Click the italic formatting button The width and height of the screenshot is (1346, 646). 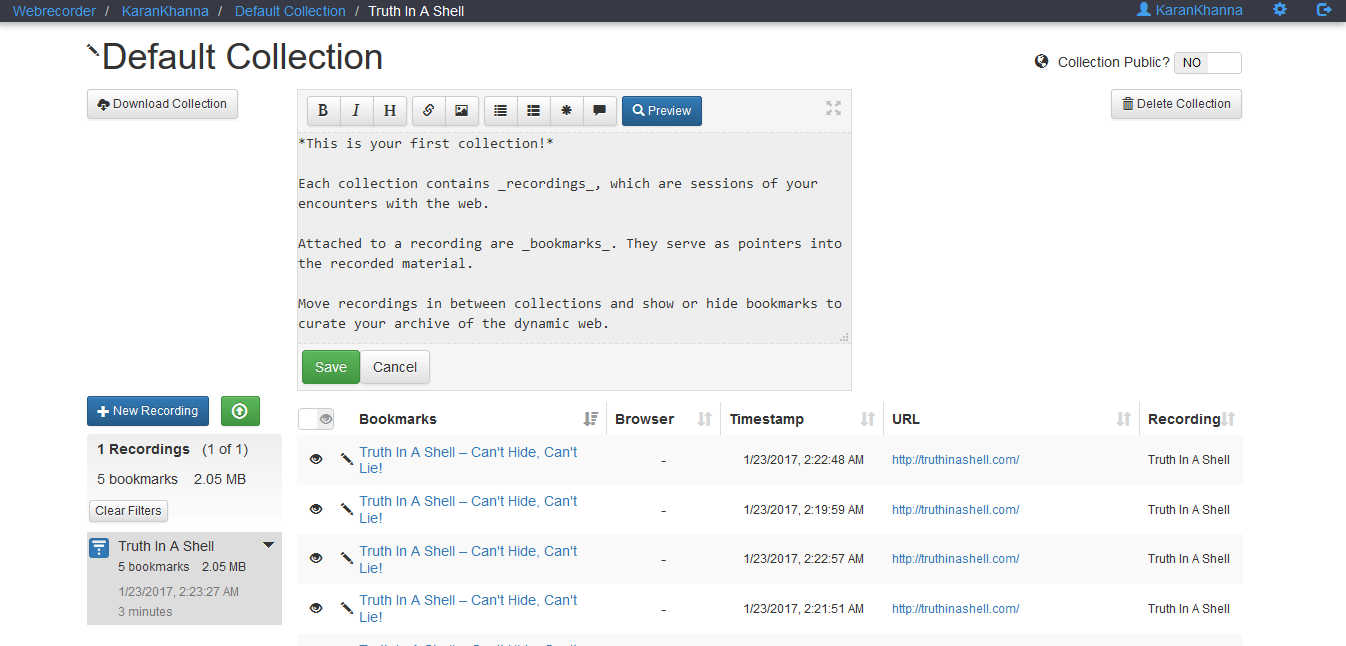tap(356, 111)
